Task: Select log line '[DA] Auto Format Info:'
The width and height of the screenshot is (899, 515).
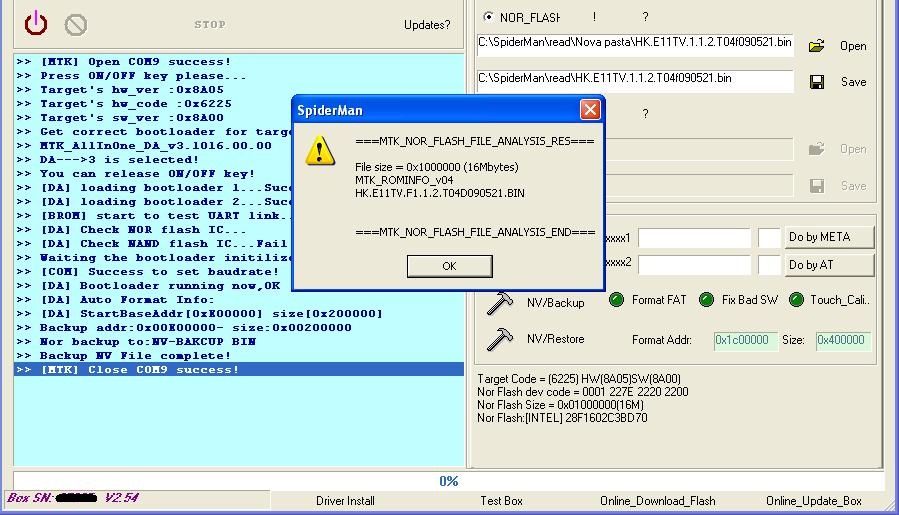Action: tap(239, 299)
